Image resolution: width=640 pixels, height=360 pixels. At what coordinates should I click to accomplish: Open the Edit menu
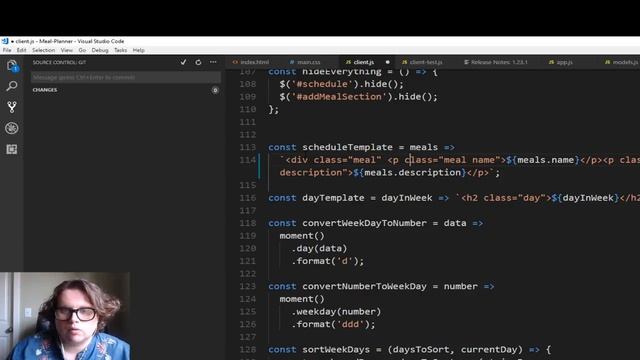coord(21,50)
